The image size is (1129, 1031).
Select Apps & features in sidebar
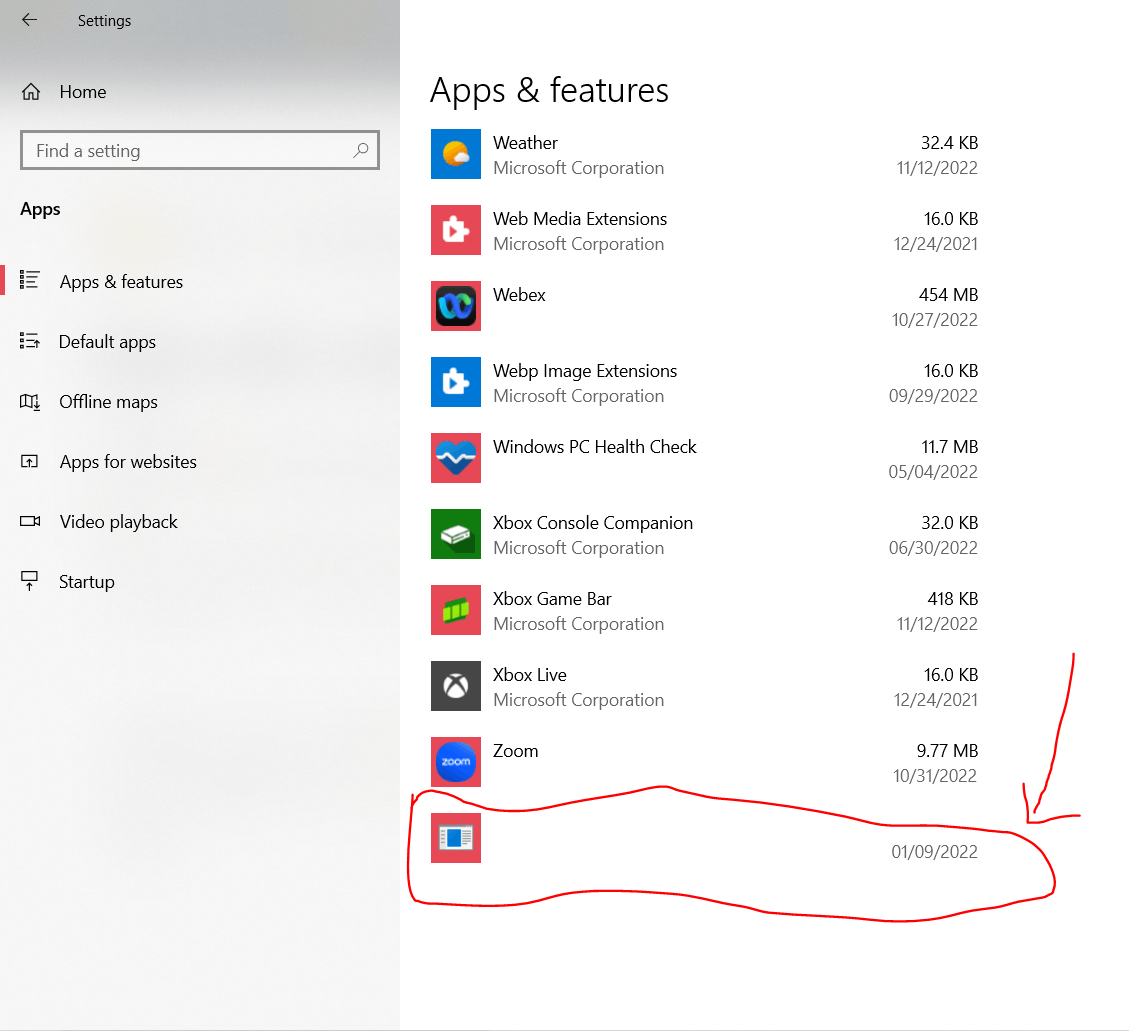tap(121, 282)
